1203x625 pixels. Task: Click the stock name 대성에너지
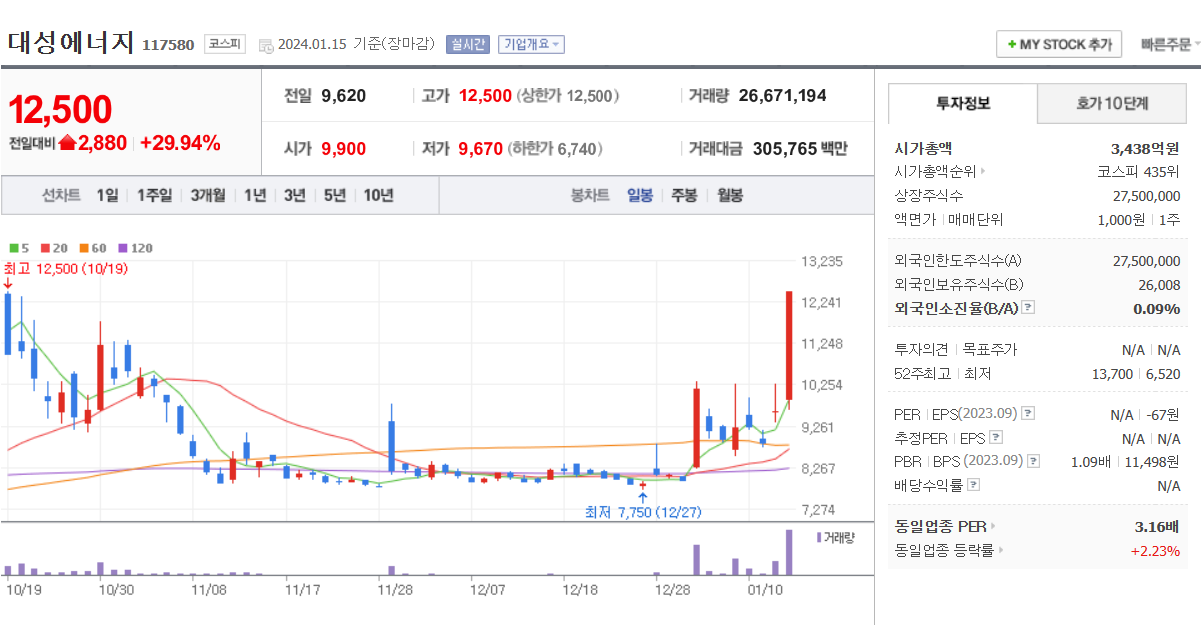(71, 42)
